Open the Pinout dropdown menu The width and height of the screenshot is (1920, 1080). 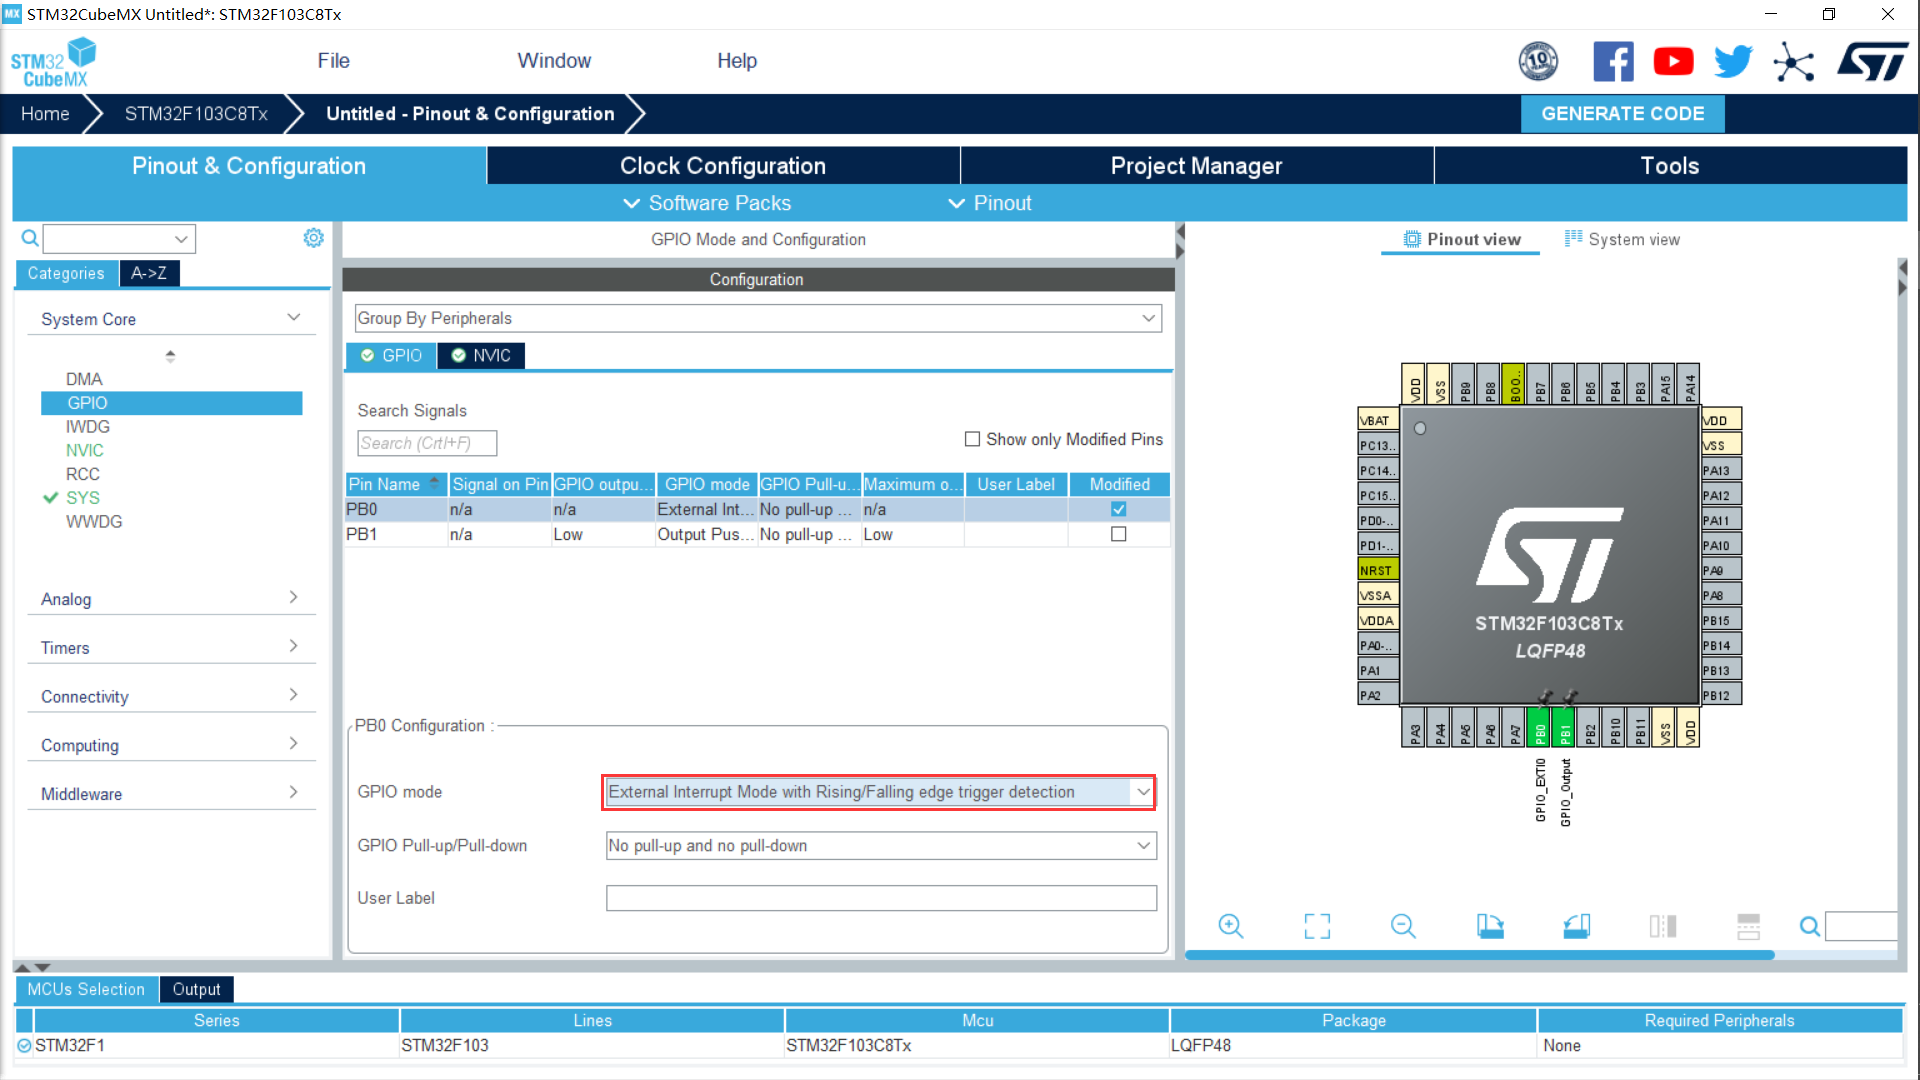tap(990, 203)
